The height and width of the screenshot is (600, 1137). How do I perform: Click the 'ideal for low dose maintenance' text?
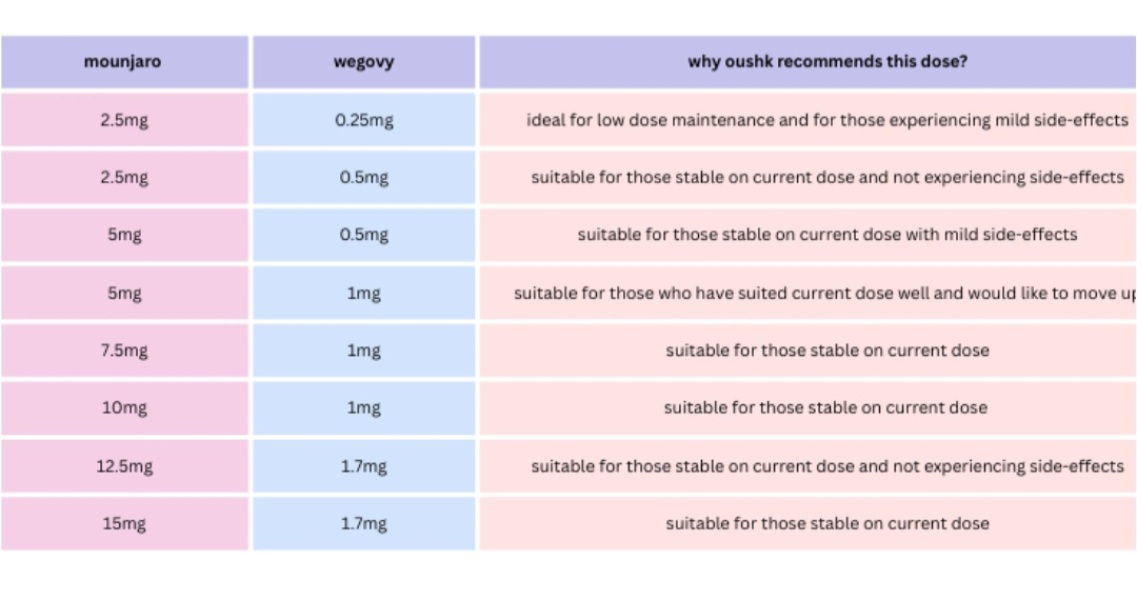coord(827,120)
